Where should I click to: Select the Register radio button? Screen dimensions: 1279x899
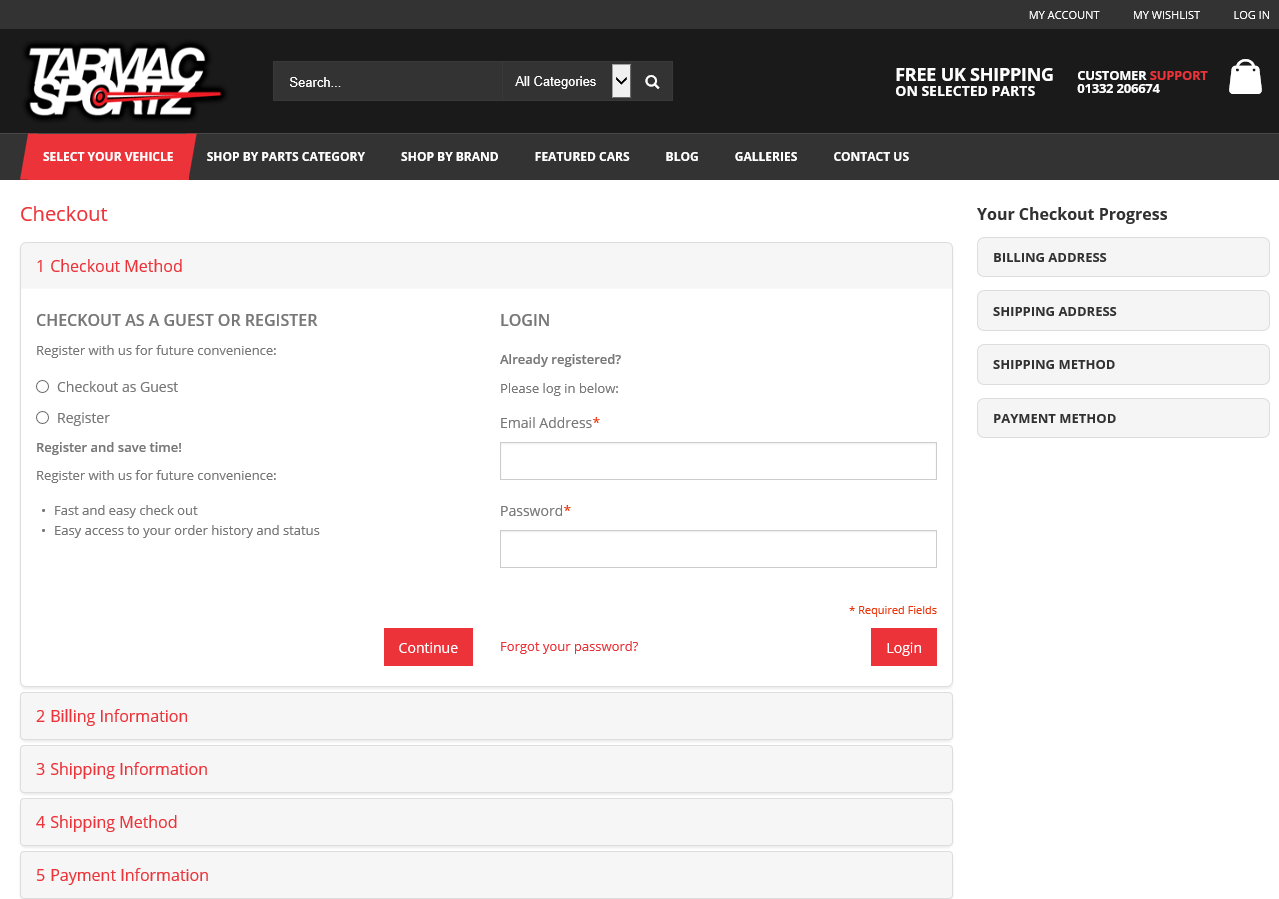click(43, 418)
